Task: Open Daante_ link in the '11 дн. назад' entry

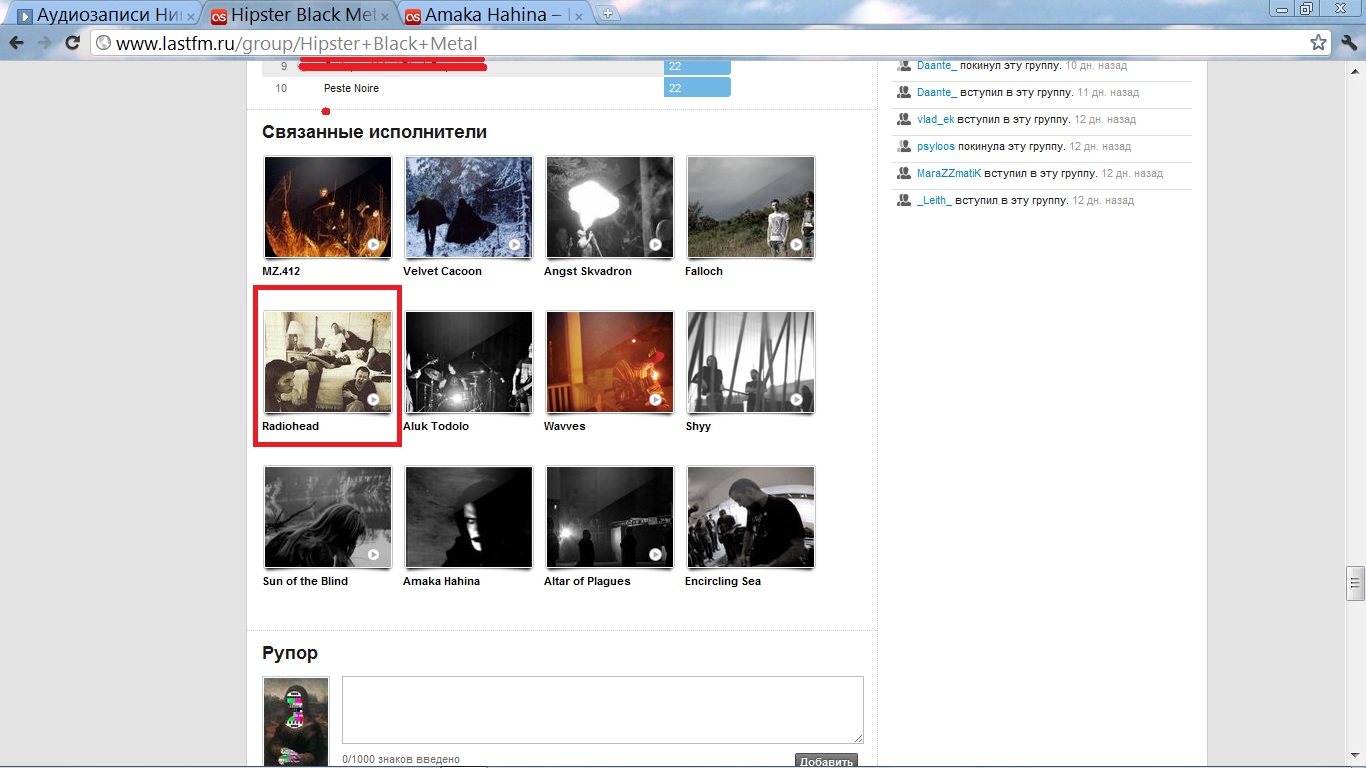Action: tap(937, 92)
